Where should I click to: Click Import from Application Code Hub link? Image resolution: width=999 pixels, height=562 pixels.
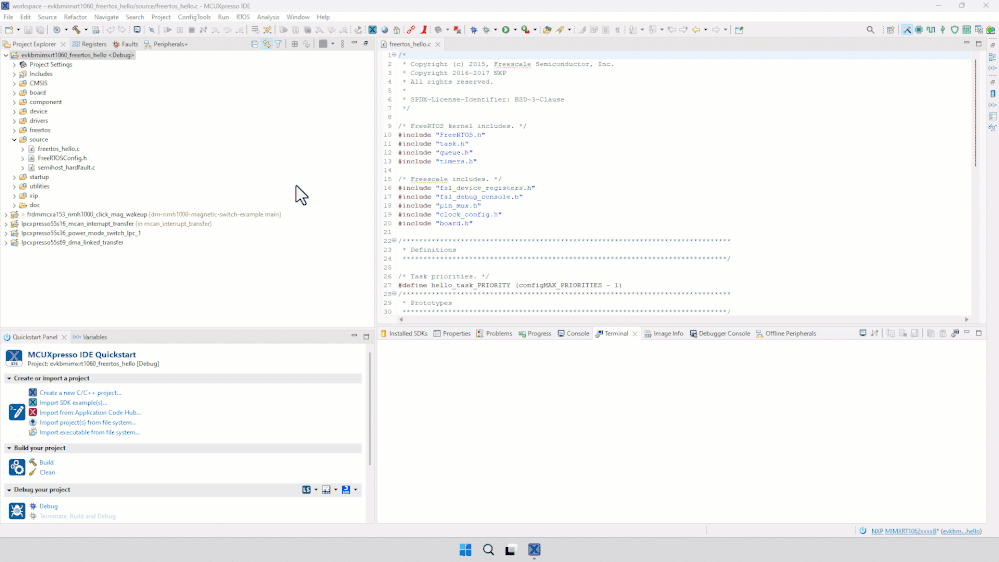(90, 412)
